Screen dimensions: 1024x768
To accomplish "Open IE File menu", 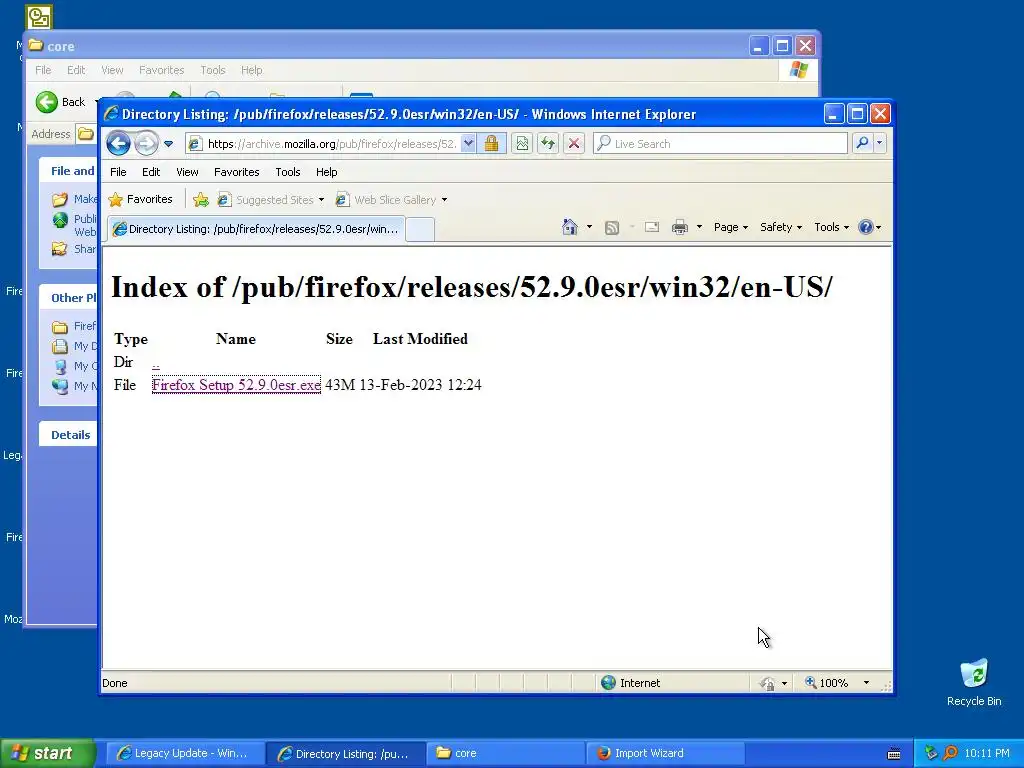I will click(x=118, y=172).
